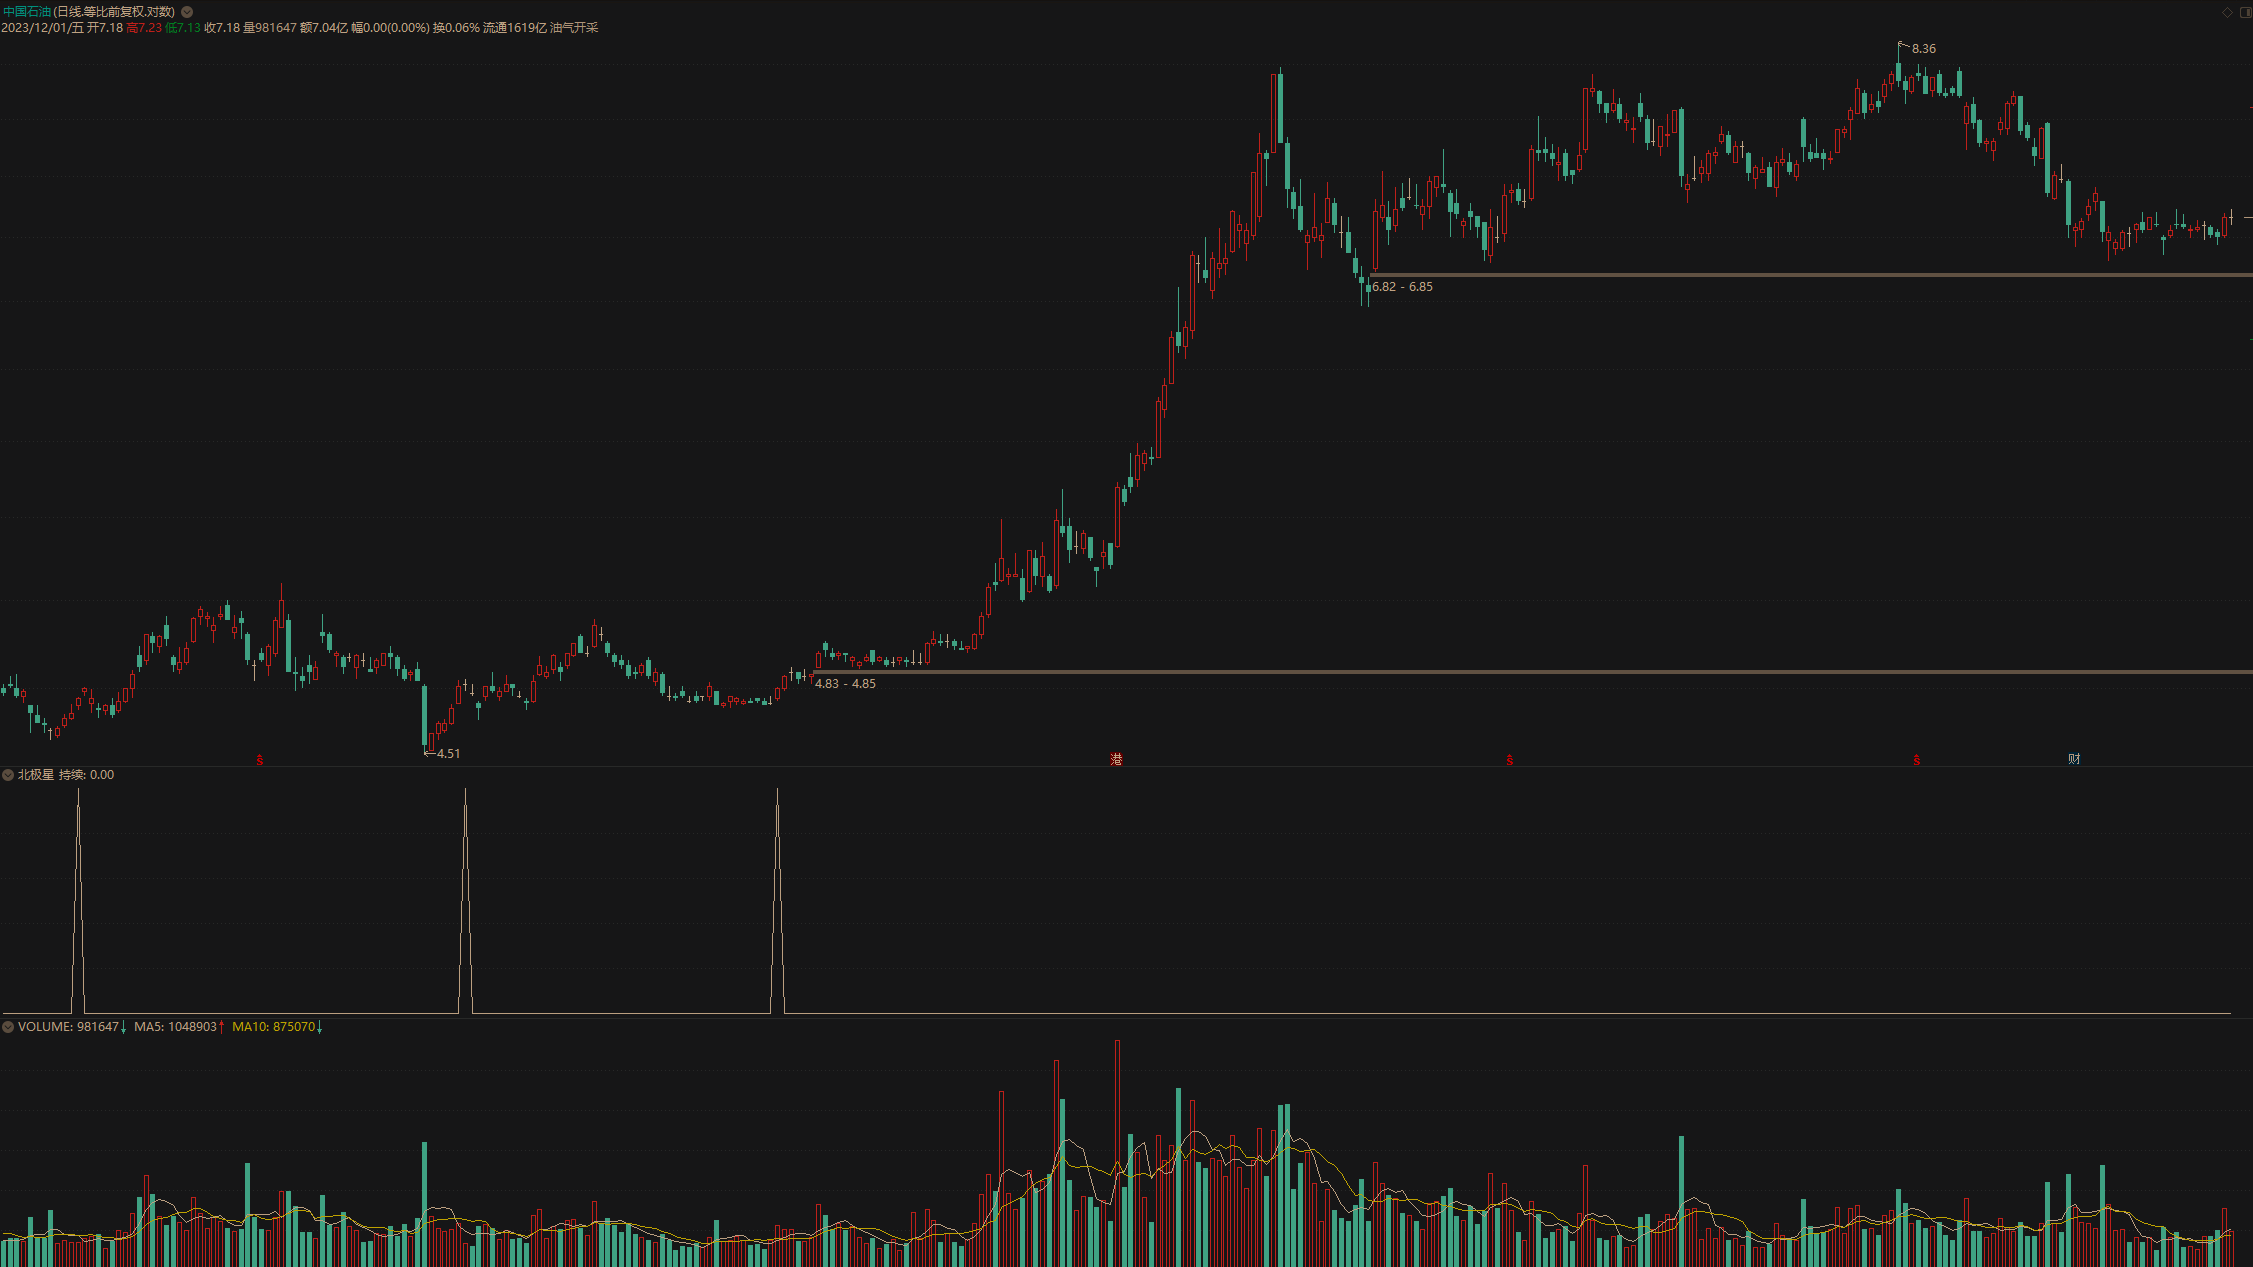Image resolution: width=2253 pixels, height=1267 pixels.
Task: Click the 8.36 high price flag
Action: click(x=1918, y=48)
